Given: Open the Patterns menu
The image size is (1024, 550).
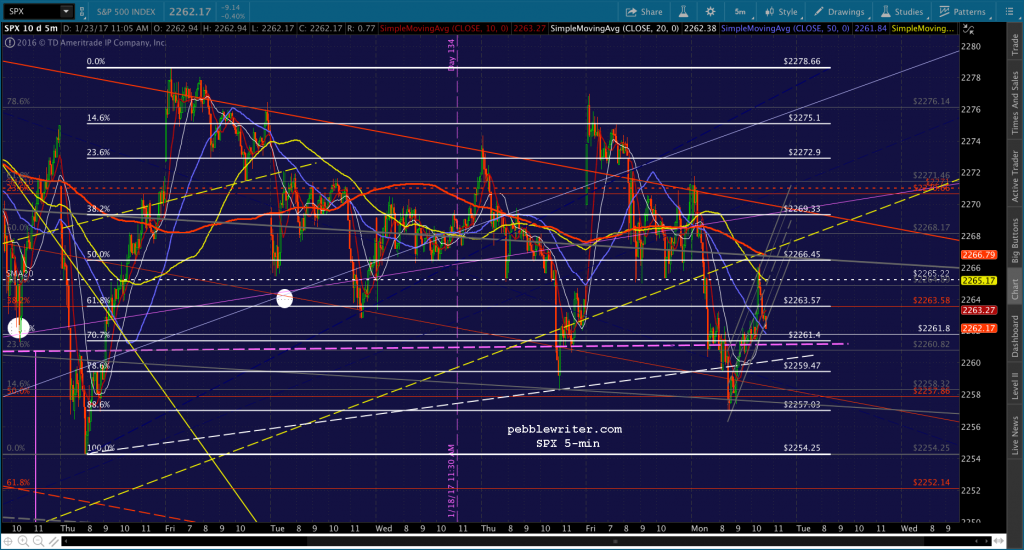Looking at the screenshot, I should (x=963, y=12).
